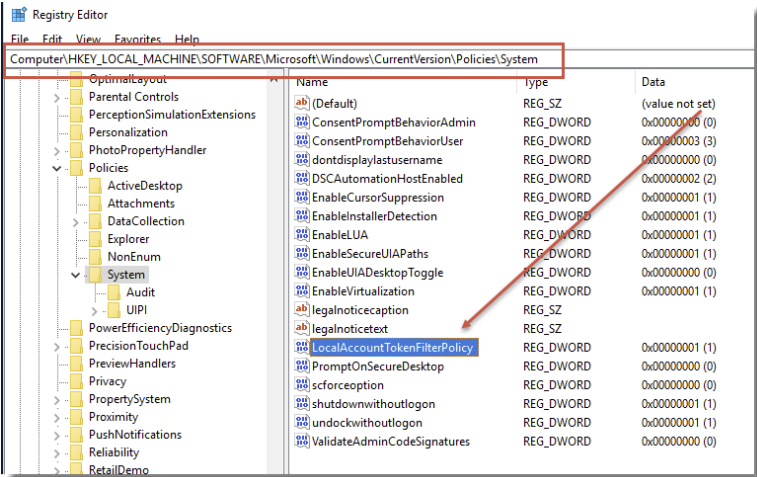
Task: Expand the PropertySystem key
Action: [56, 401]
